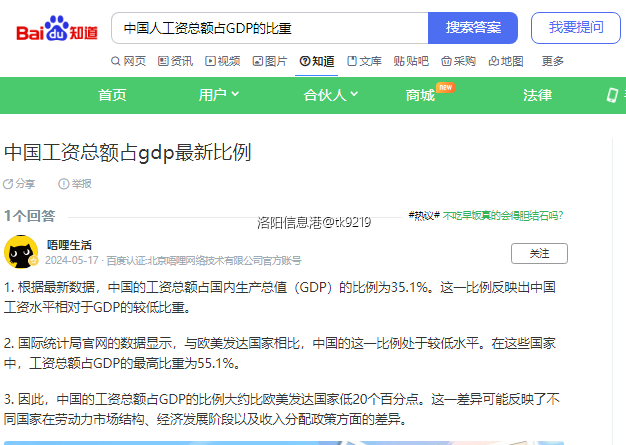Open the 唔哩生活 user name link
Screen dimensions: 626x445
pos(69,245)
